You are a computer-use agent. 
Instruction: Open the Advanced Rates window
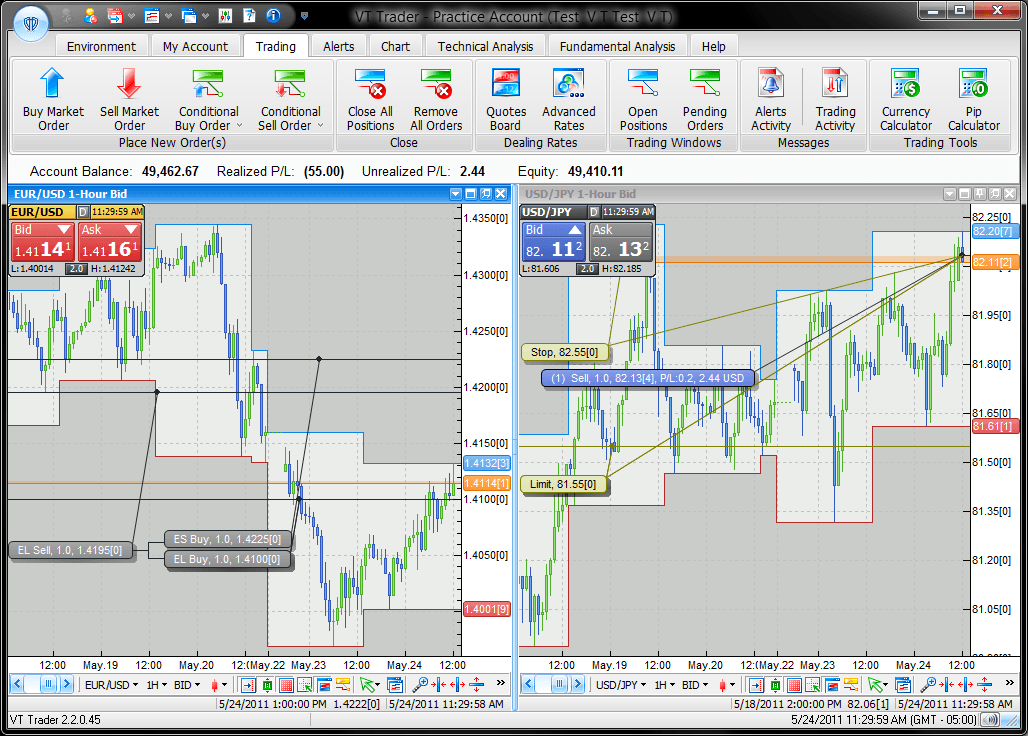pyautogui.click(x=568, y=100)
